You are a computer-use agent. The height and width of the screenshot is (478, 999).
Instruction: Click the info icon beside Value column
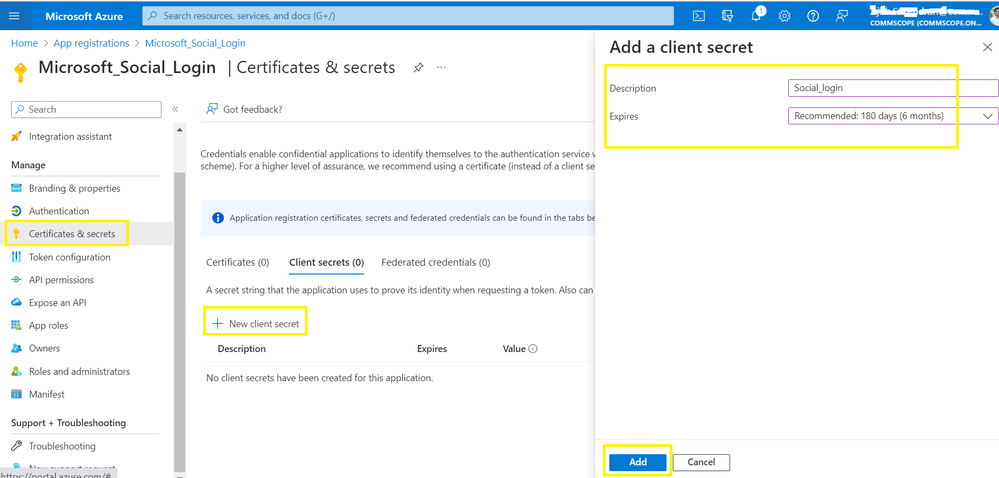533,349
